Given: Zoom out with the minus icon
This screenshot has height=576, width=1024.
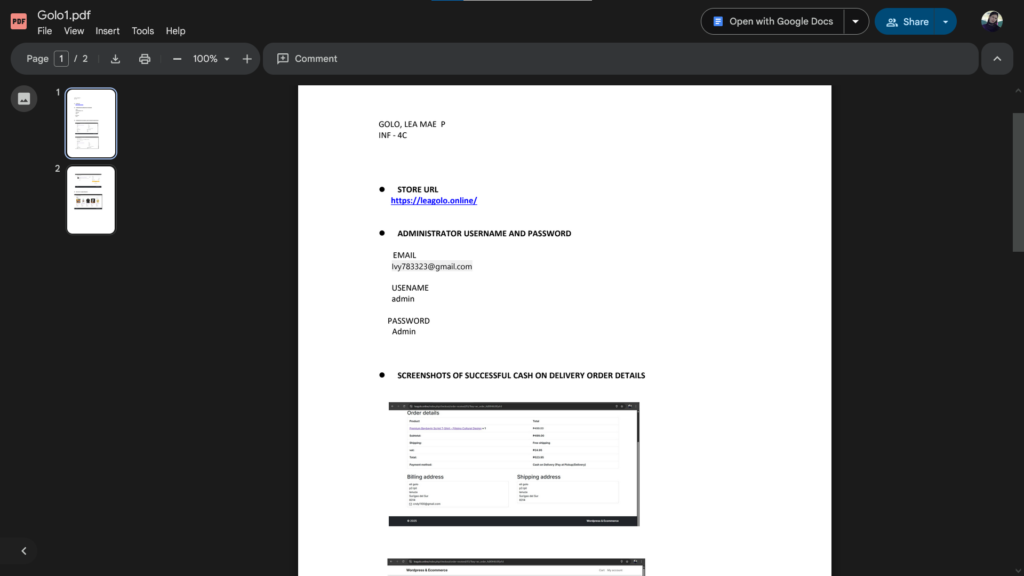Looking at the screenshot, I should point(177,59).
